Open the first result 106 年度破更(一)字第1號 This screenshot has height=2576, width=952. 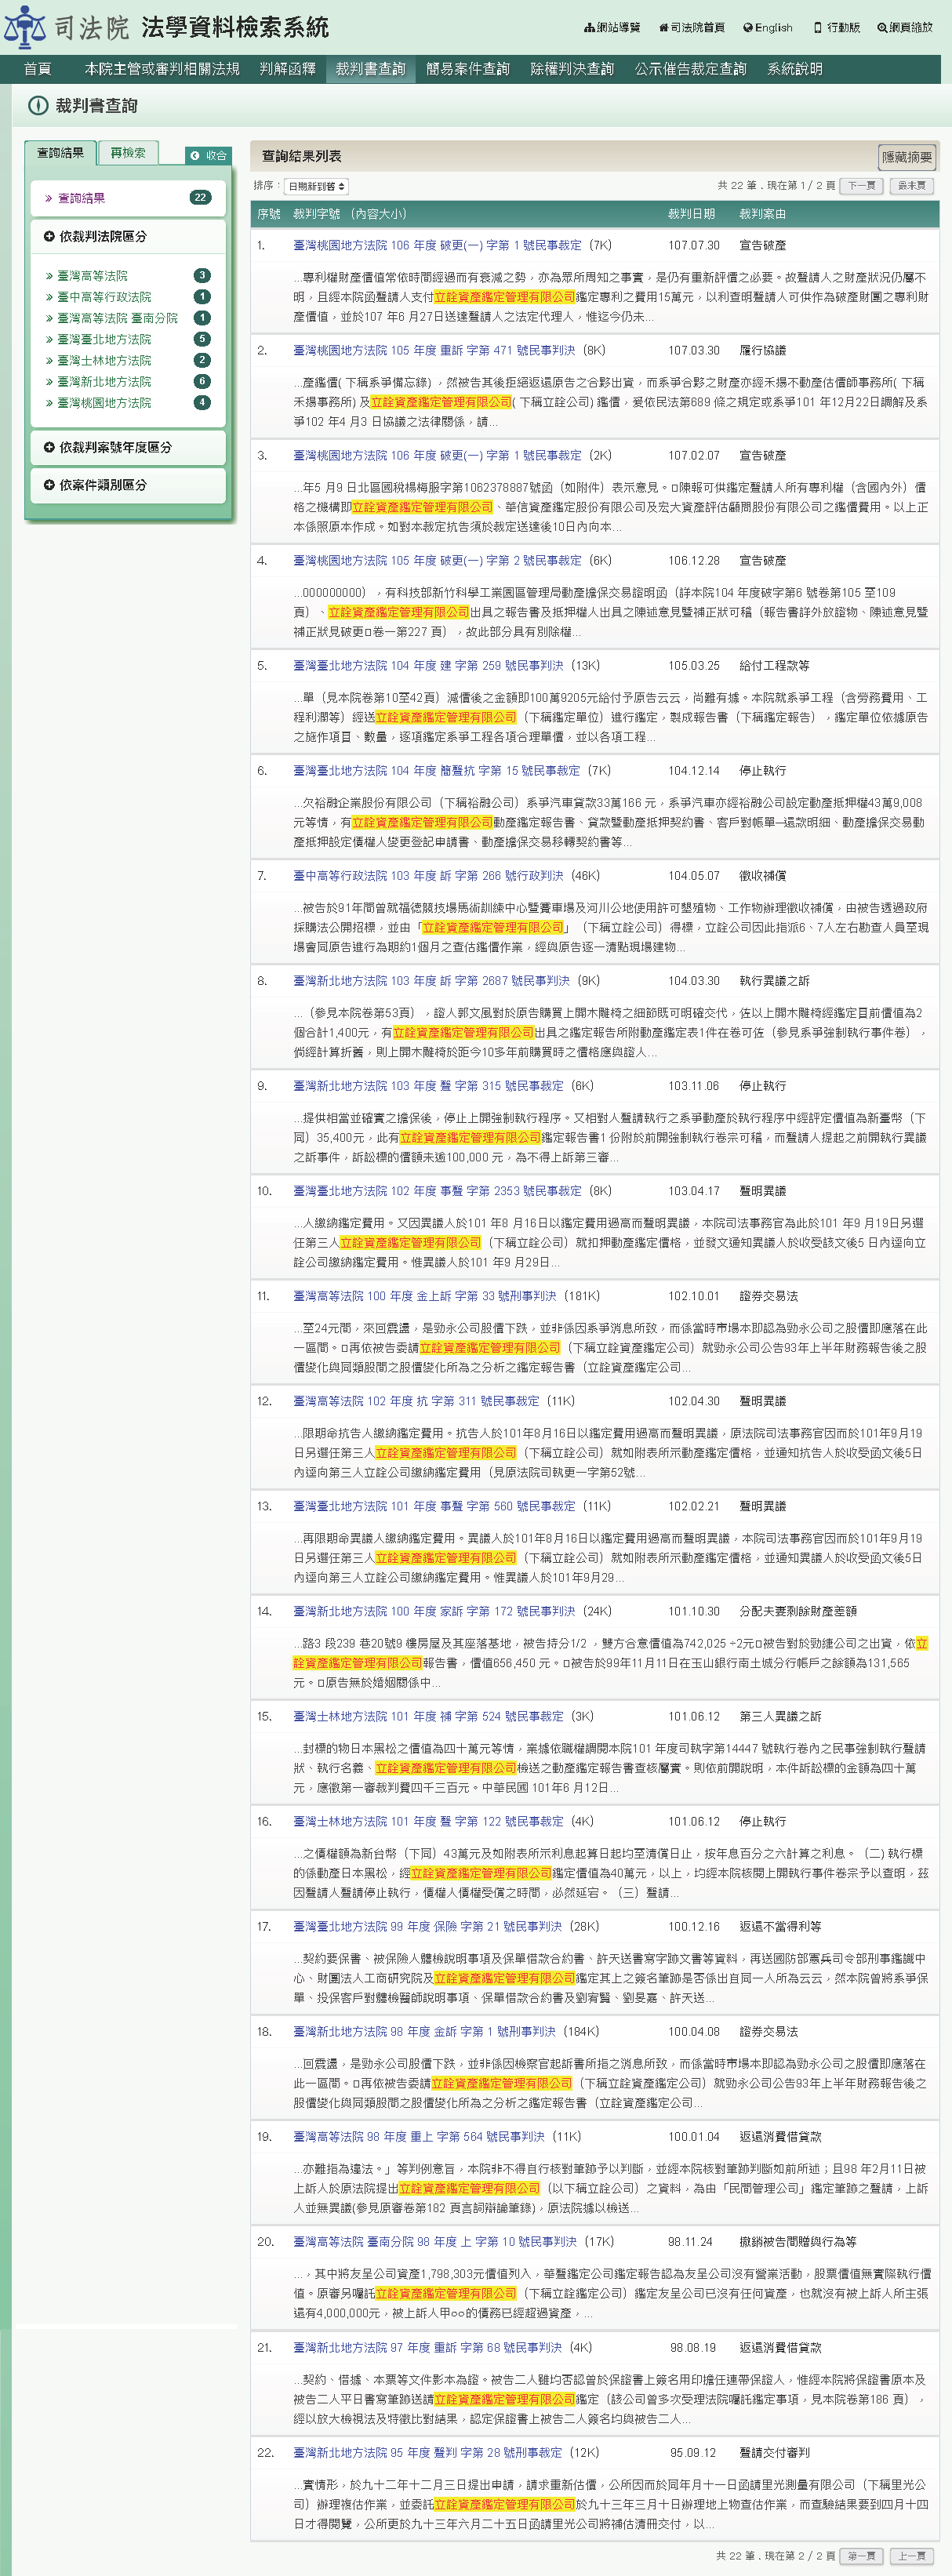[x=436, y=246]
